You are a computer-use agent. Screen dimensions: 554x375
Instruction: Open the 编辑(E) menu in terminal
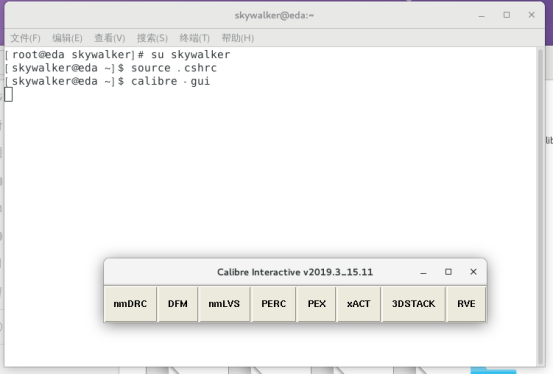(x=67, y=38)
